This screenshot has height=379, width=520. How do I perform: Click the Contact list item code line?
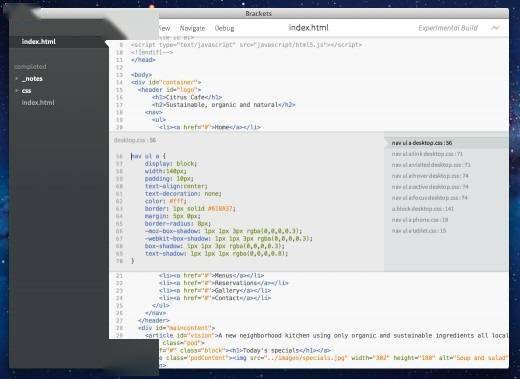click(215, 298)
